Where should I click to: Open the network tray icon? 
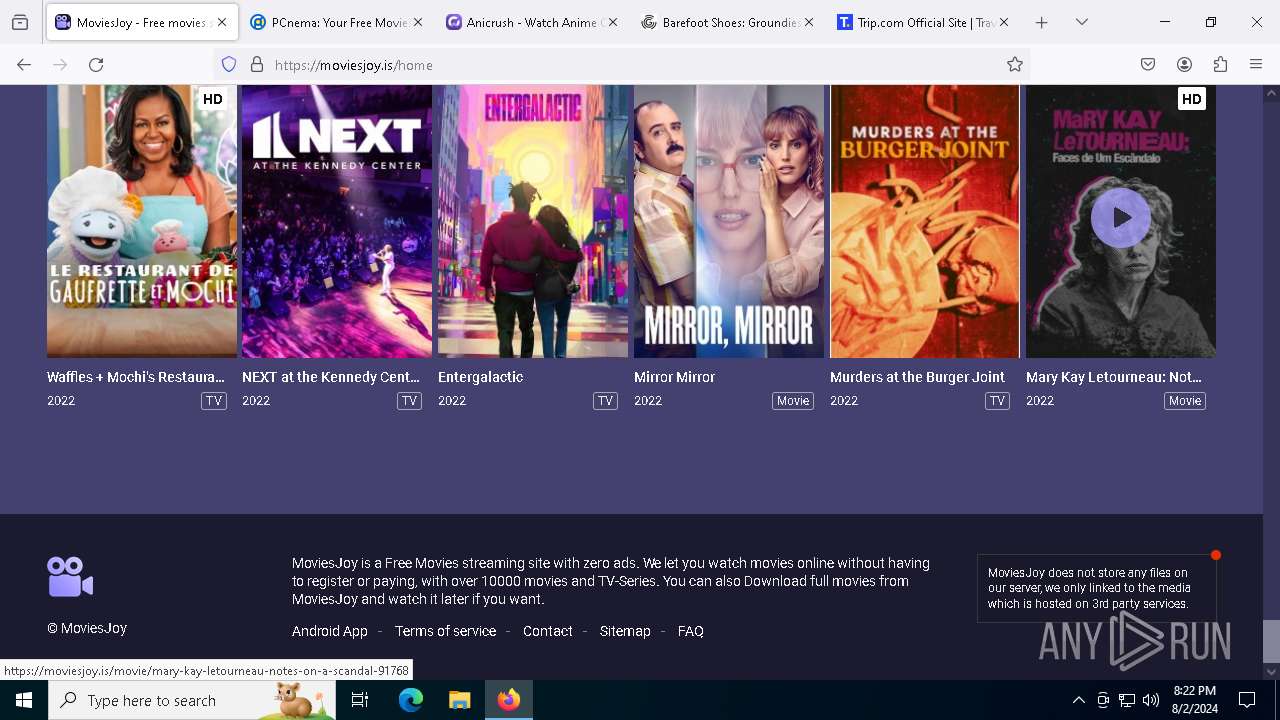[1127, 700]
